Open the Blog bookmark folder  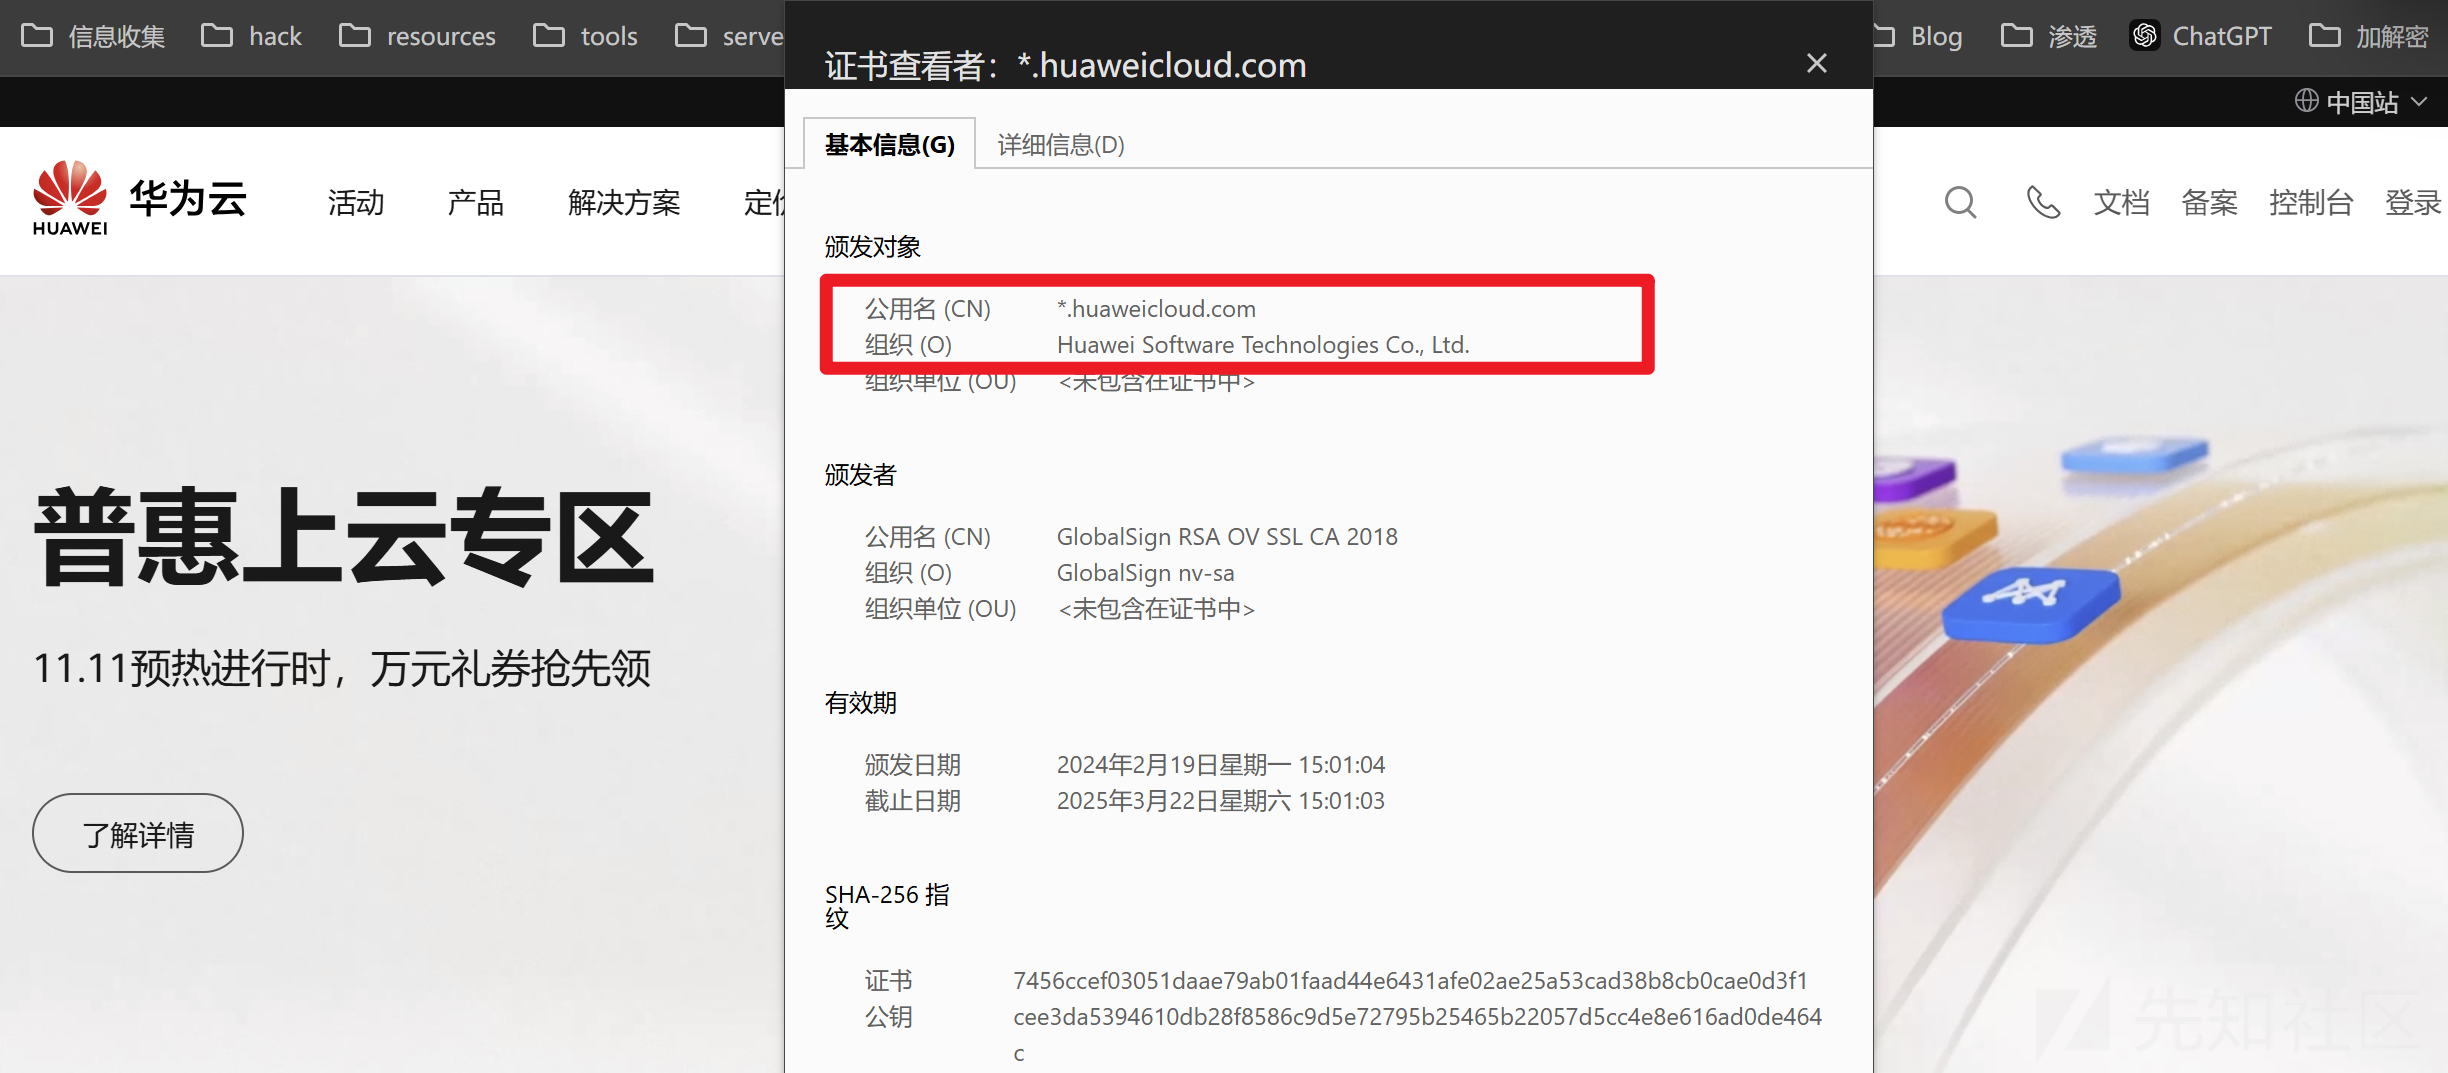[1919, 37]
